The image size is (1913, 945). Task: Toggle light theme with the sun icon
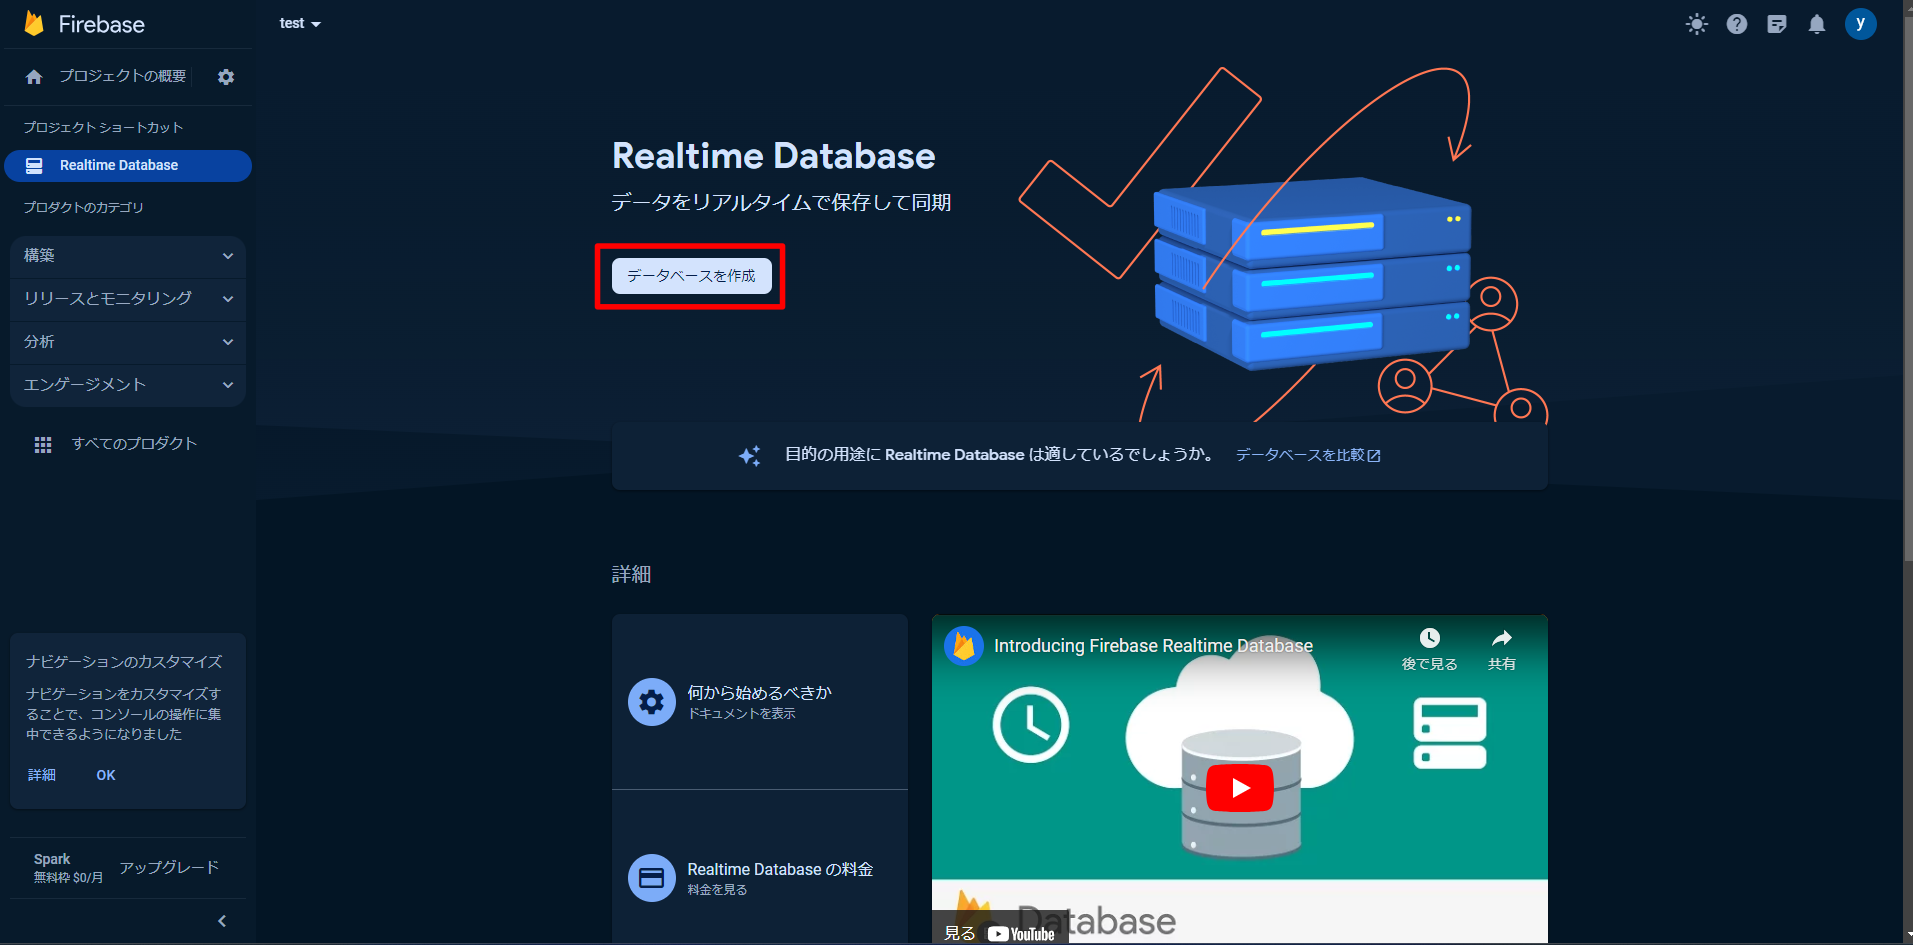pos(1697,24)
